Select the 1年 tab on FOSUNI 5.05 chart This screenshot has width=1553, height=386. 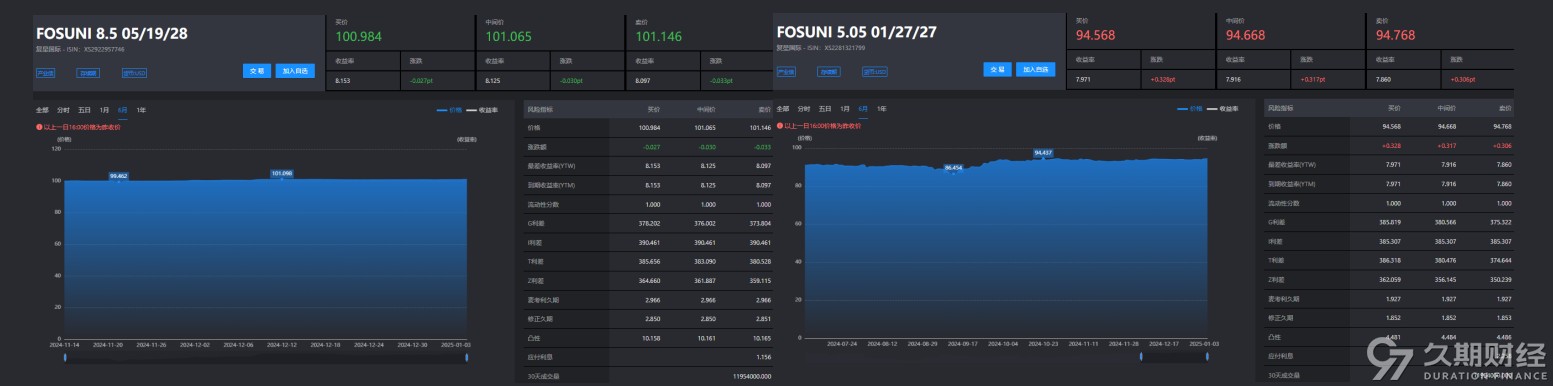[x=881, y=108]
